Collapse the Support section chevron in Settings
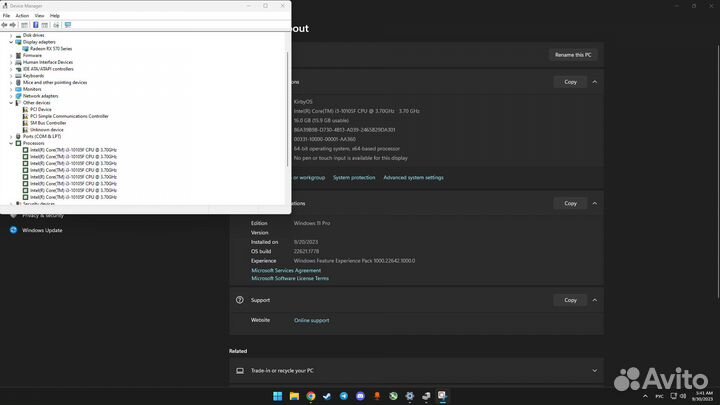Screen dimensions: 720x405 pyautogui.click(x=595, y=300)
